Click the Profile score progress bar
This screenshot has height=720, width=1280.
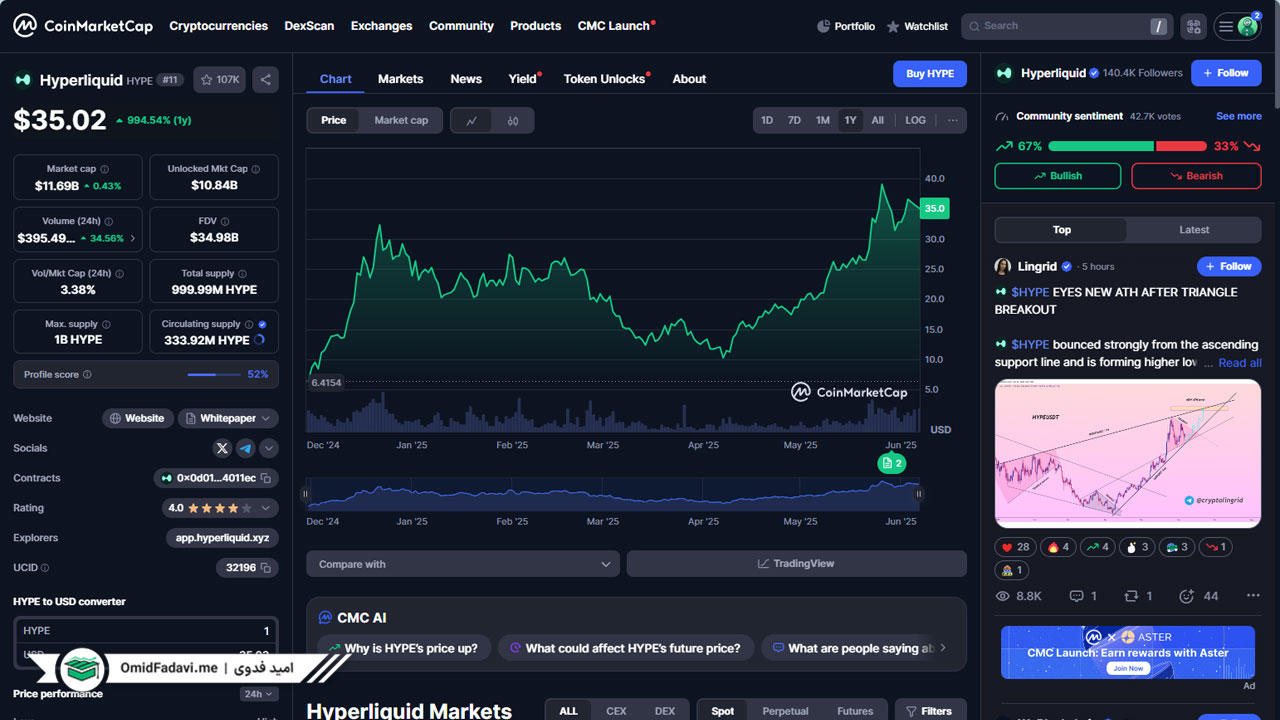pyautogui.click(x=215, y=375)
